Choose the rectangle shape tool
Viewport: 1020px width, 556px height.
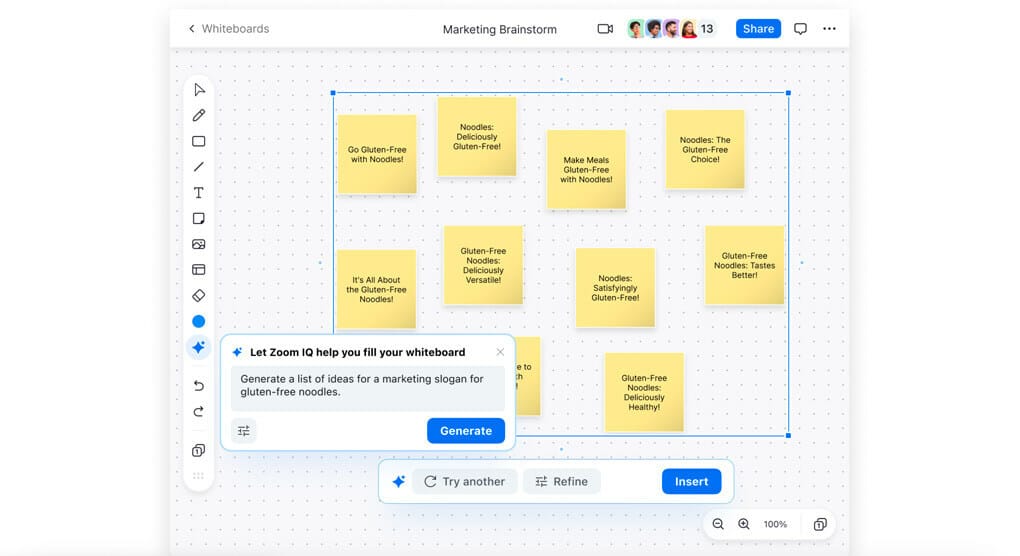click(199, 141)
